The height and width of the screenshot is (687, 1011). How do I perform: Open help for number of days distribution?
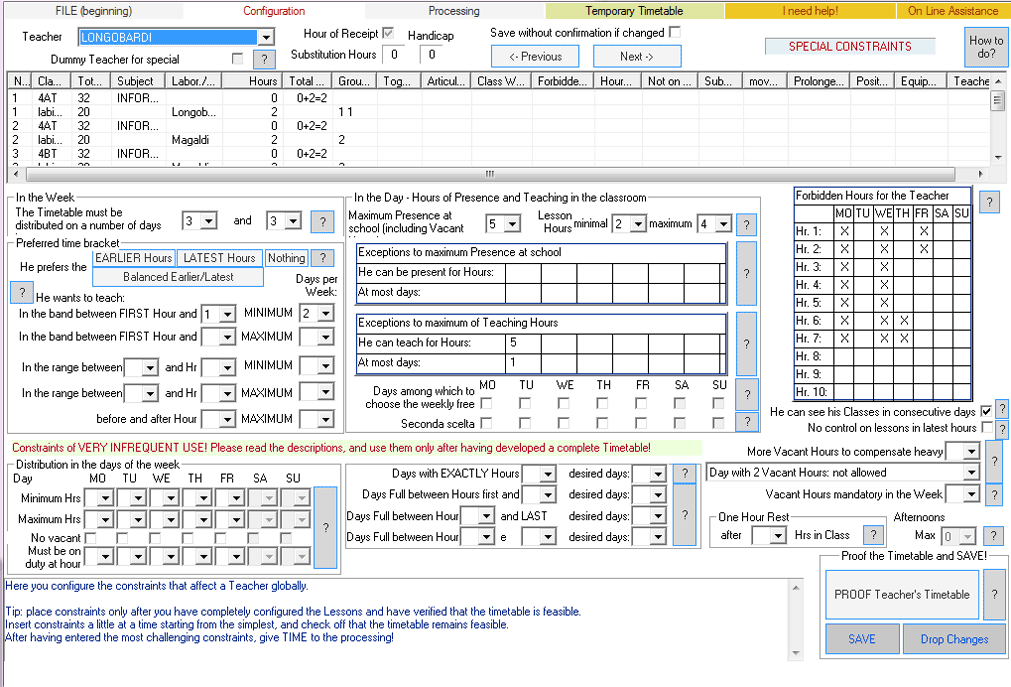(322, 221)
